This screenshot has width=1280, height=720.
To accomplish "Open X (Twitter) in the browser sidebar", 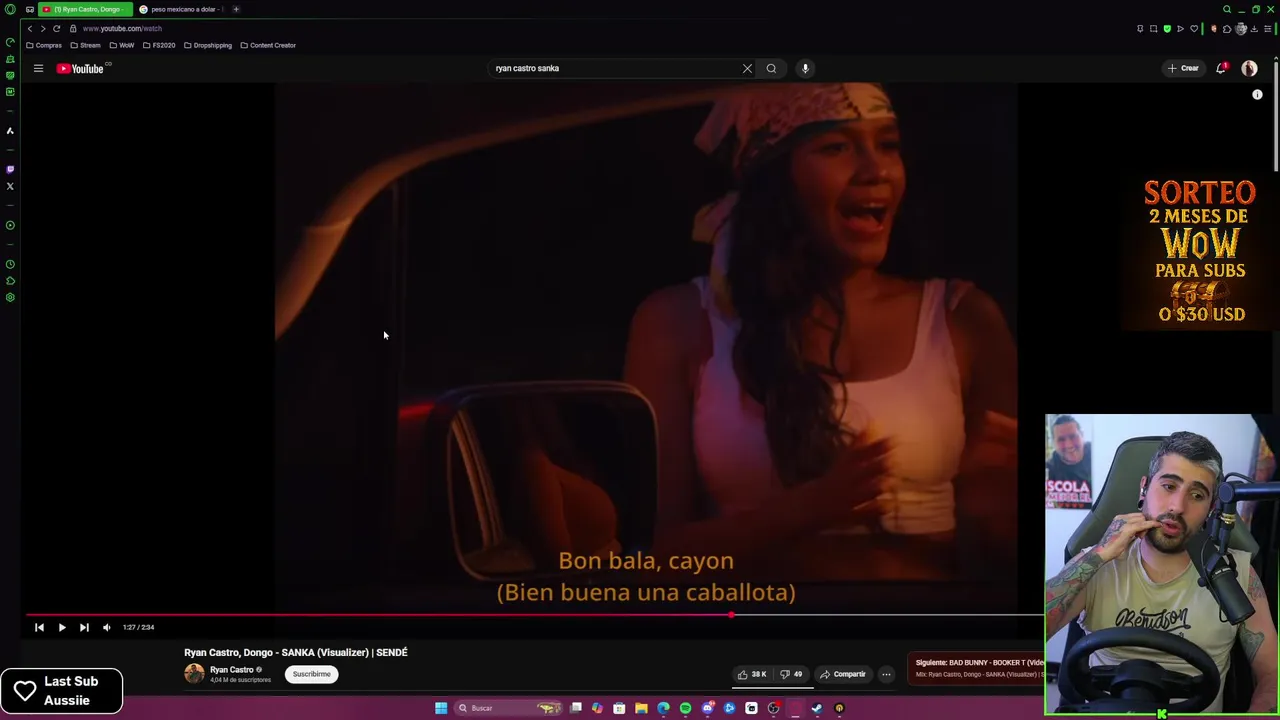I will coord(10,186).
